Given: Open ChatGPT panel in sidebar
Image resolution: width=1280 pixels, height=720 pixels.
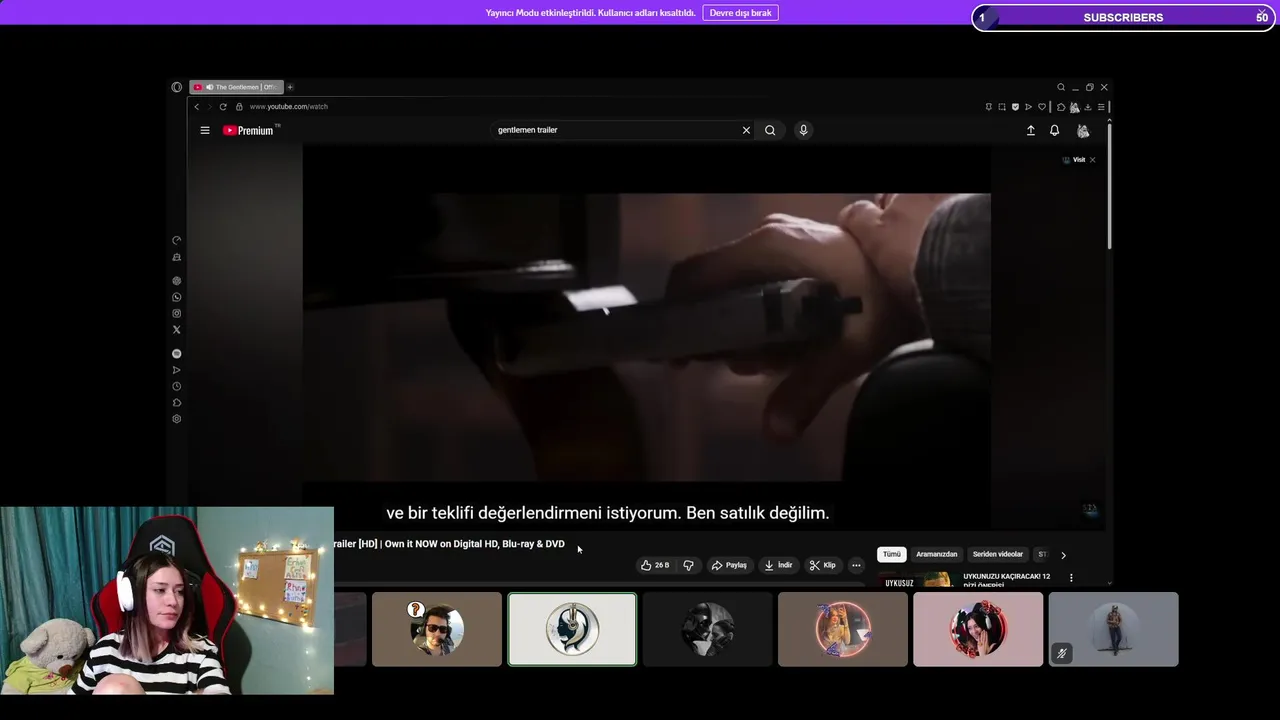Looking at the screenshot, I should click(x=177, y=281).
